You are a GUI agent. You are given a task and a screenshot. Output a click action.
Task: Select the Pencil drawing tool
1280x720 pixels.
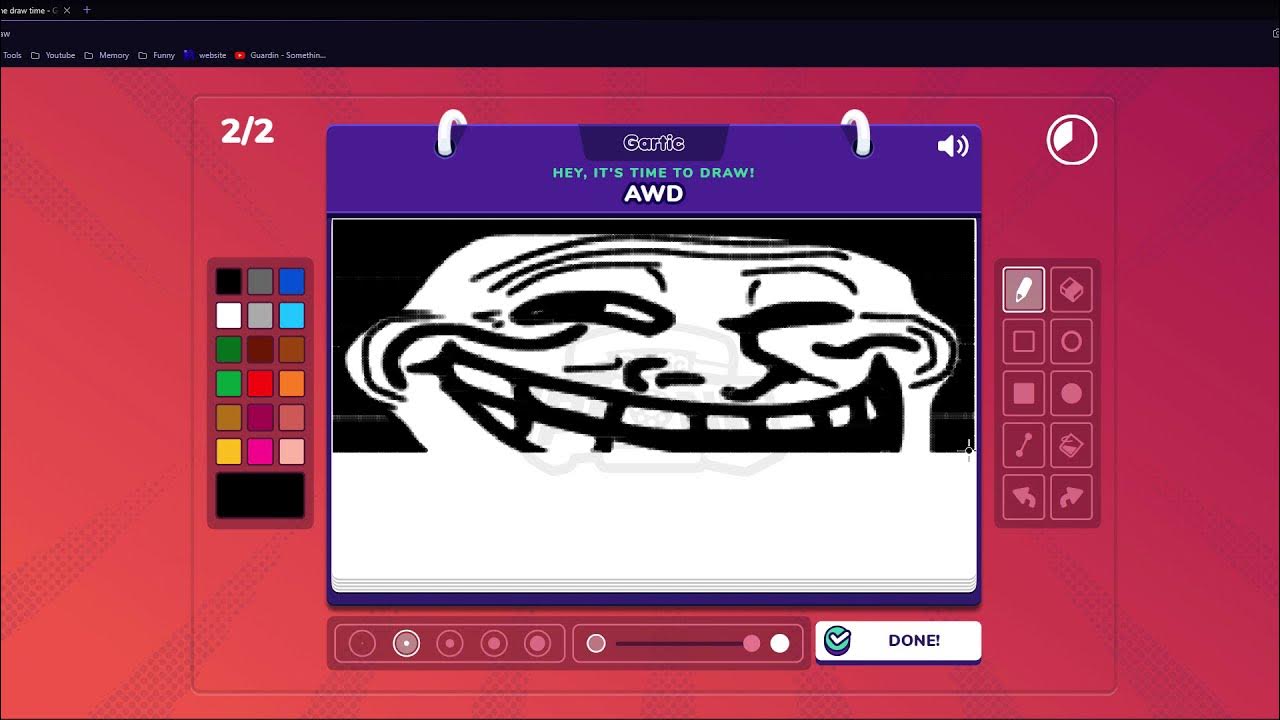point(1024,290)
